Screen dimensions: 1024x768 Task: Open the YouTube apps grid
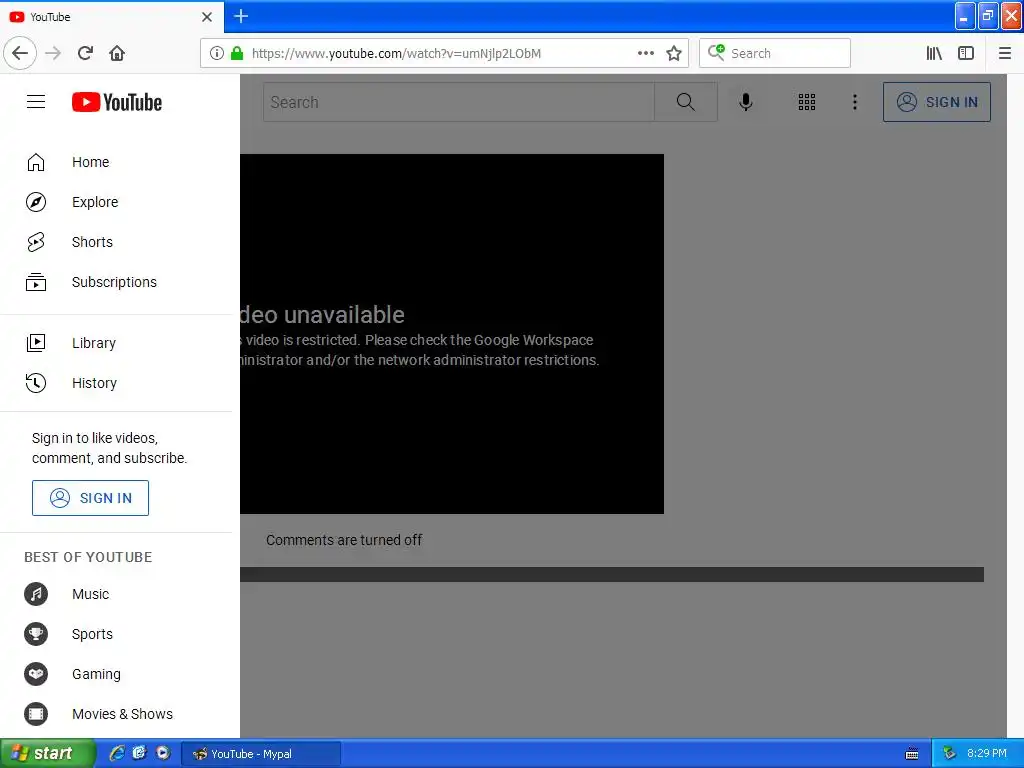tap(807, 102)
